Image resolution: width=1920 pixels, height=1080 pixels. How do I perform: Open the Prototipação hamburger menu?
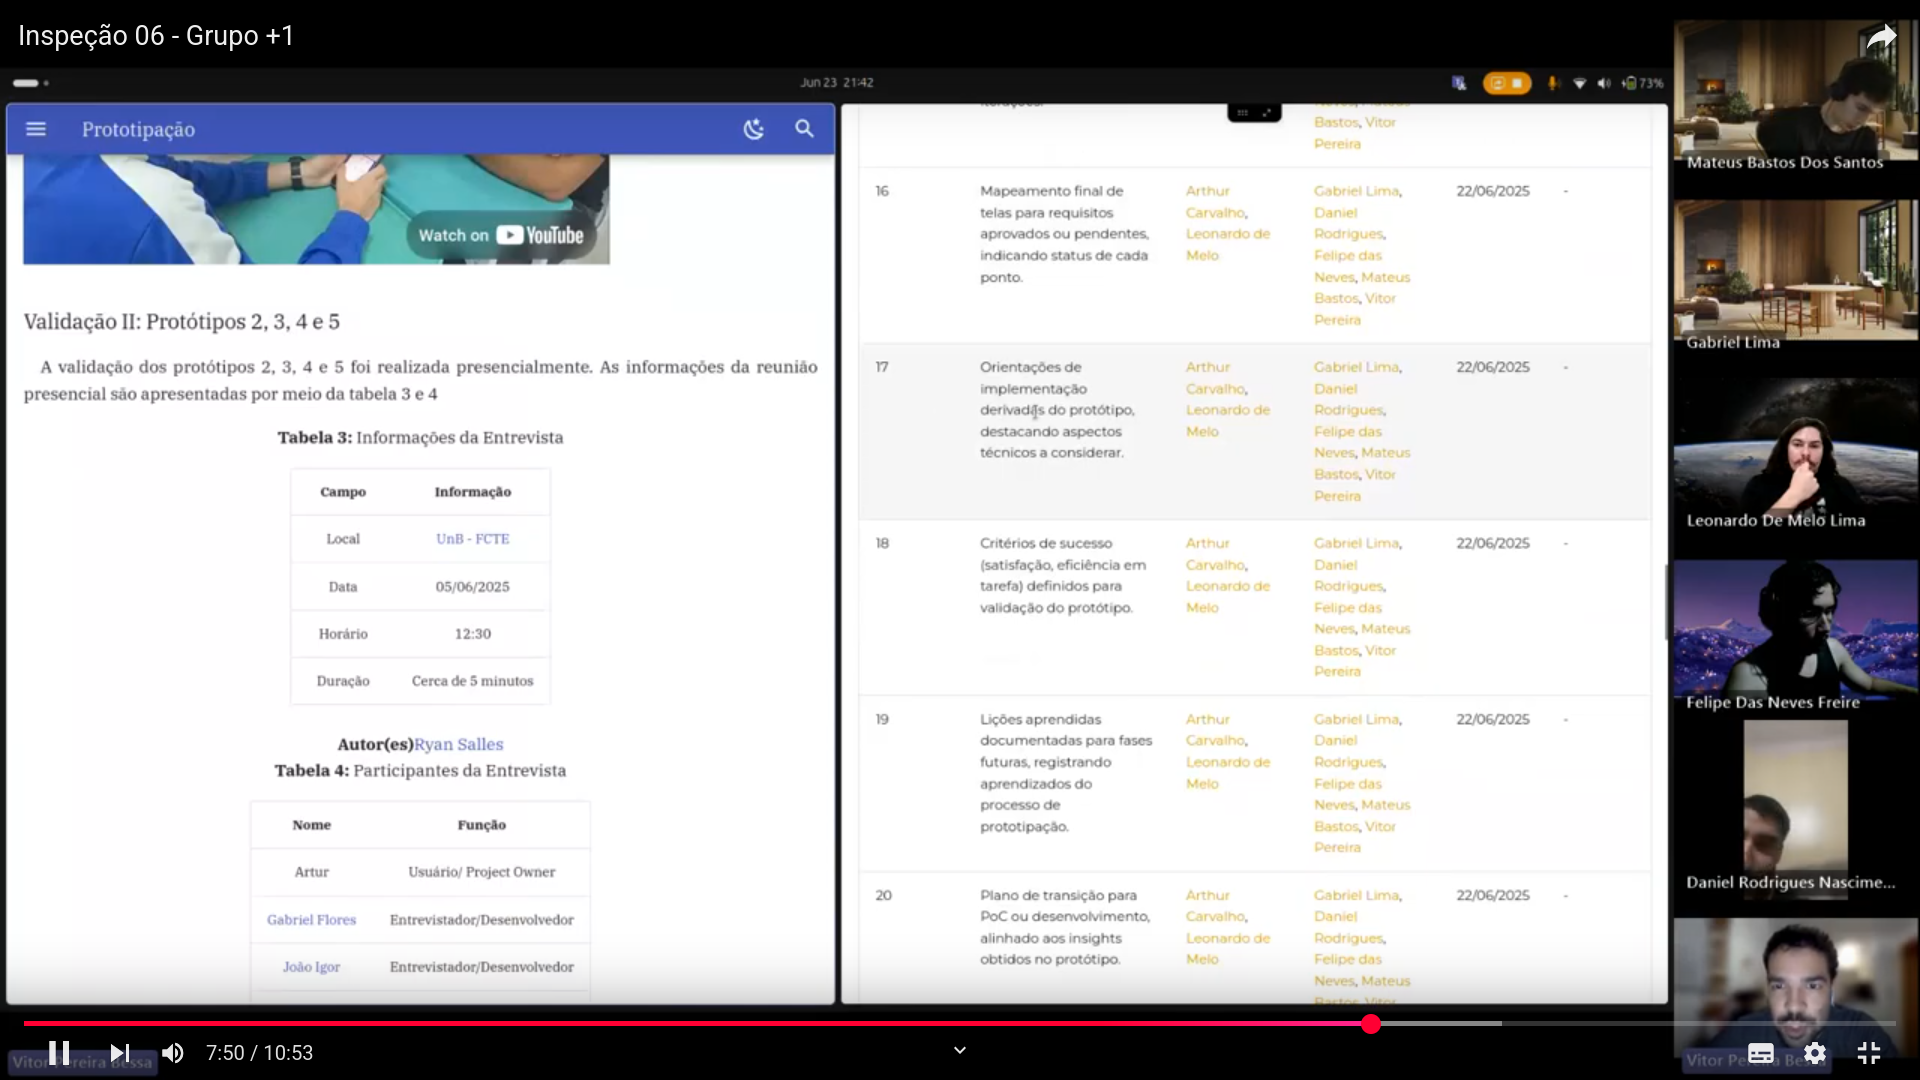click(36, 129)
